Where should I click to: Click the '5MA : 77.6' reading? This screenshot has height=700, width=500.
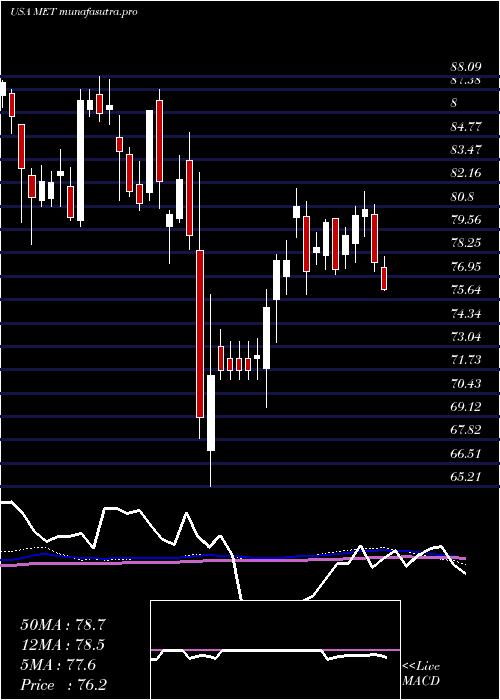click(x=58, y=665)
